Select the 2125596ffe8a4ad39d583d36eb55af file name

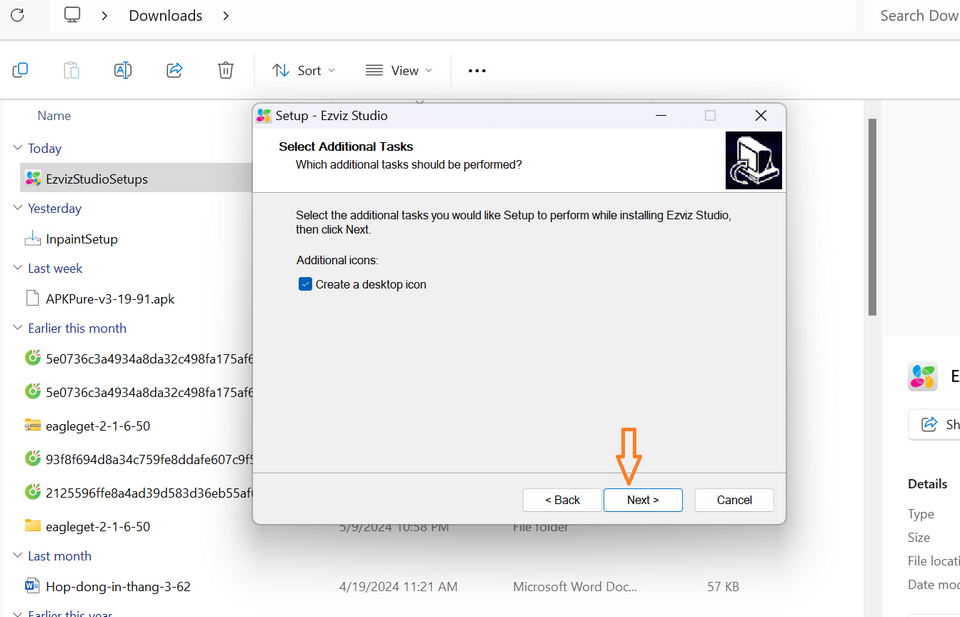tap(149, 493)
